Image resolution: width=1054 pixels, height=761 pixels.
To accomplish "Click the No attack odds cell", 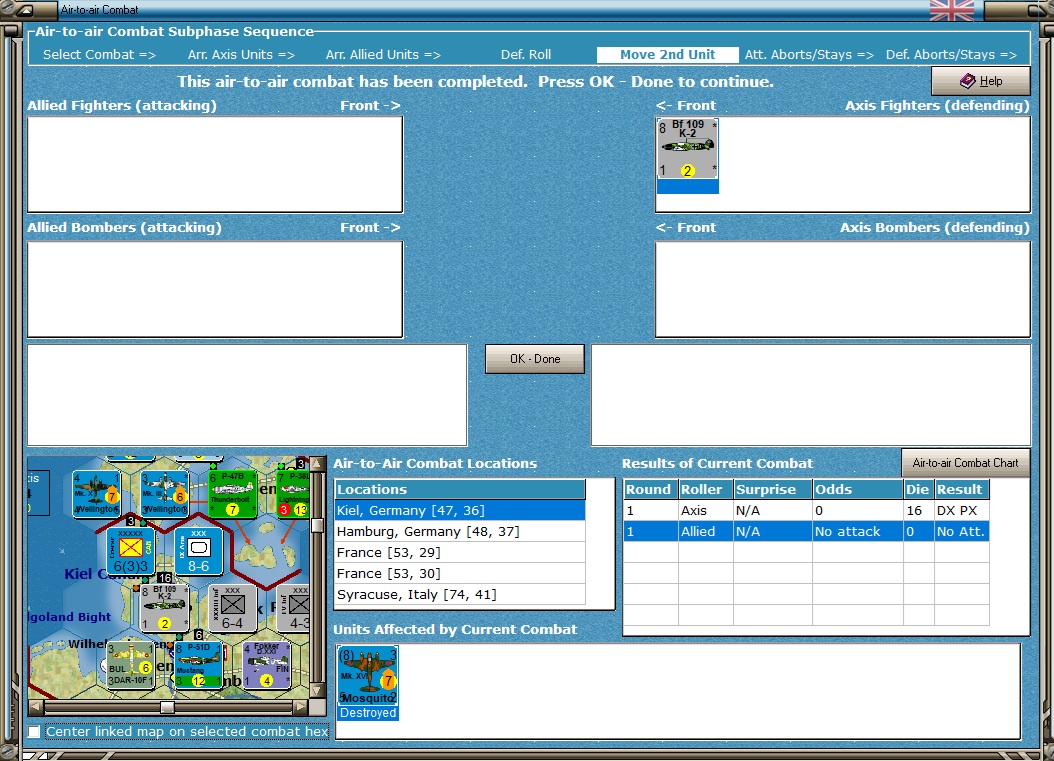I will coord(857,531).
